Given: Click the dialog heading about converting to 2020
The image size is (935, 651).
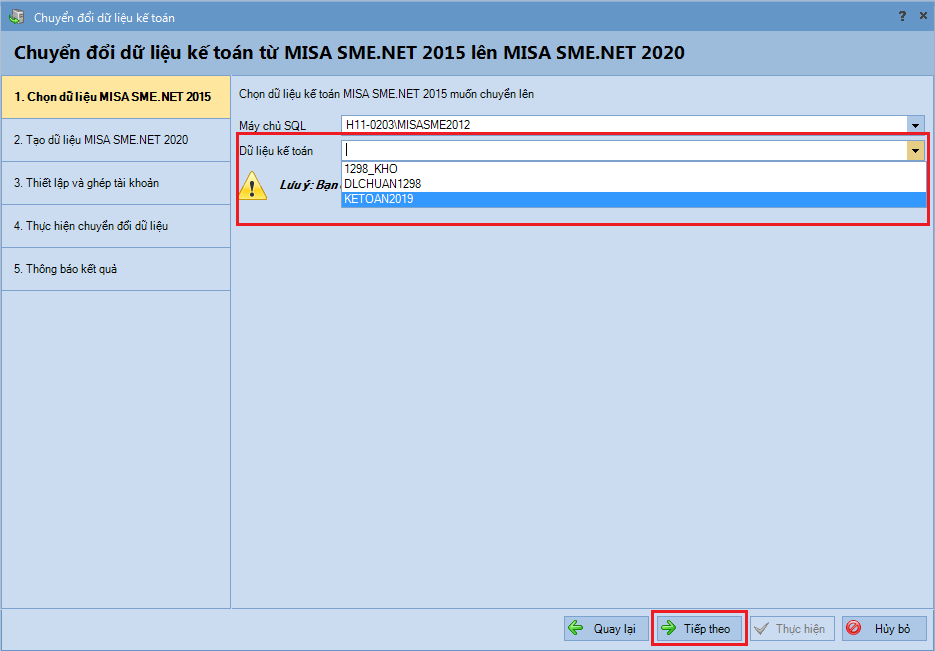Looking at the screenshot, I should pos(349,52).
